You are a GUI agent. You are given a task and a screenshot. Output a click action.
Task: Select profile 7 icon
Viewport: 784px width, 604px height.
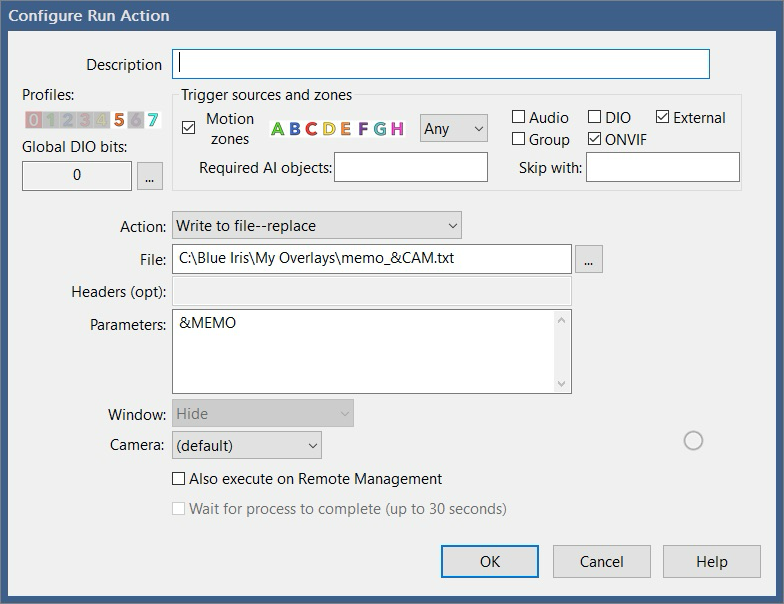click(x=152, y=121)
